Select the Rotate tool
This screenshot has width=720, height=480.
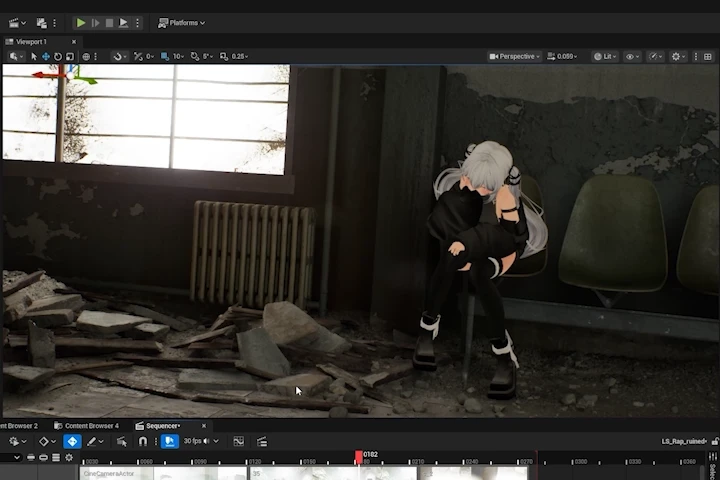pyautogui.click(x=58, y=56)
